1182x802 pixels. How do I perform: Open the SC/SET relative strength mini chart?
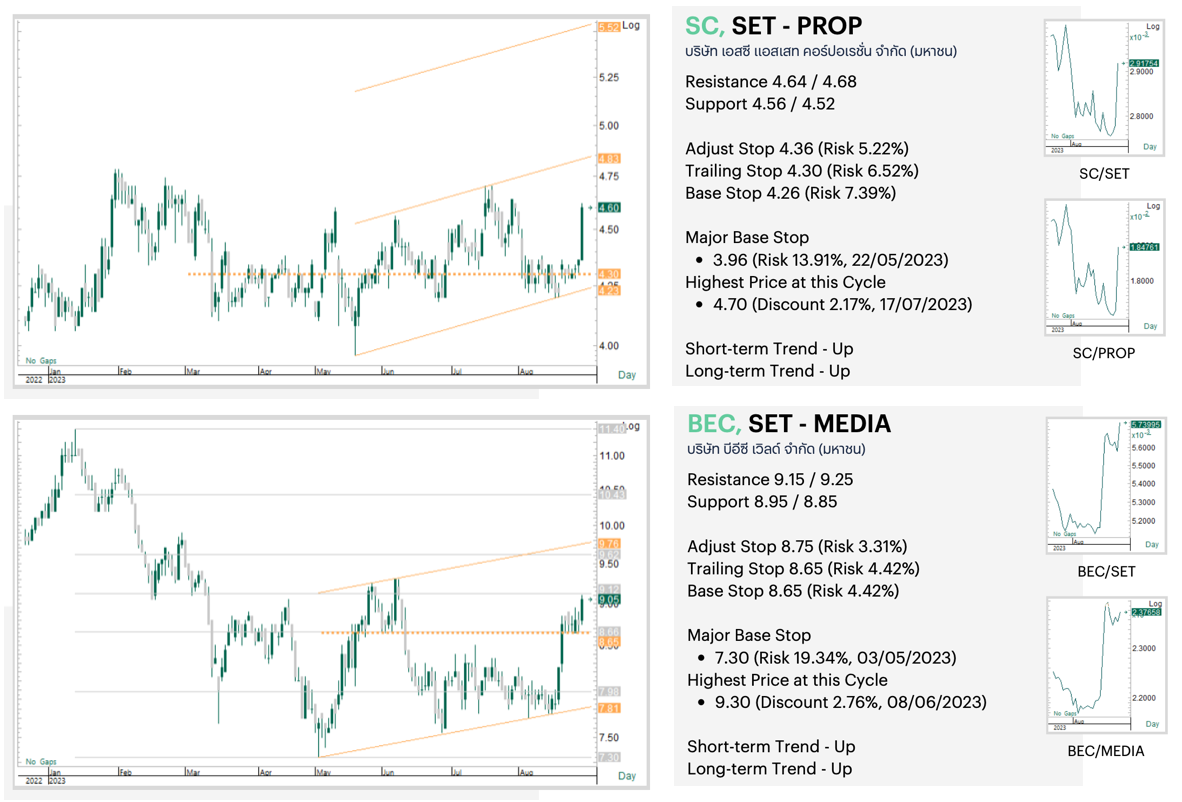pos(1104,87)
